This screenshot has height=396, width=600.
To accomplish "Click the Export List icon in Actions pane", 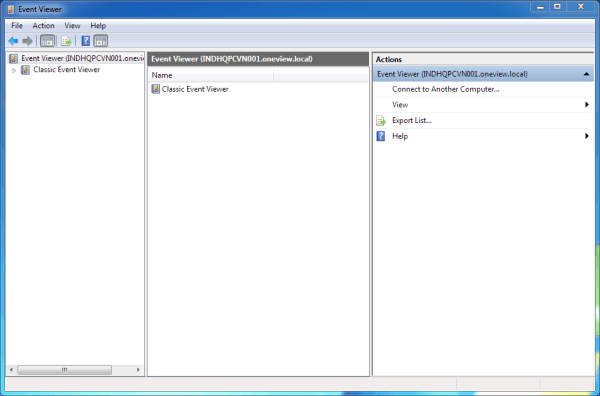I will (x=381, y=121).
